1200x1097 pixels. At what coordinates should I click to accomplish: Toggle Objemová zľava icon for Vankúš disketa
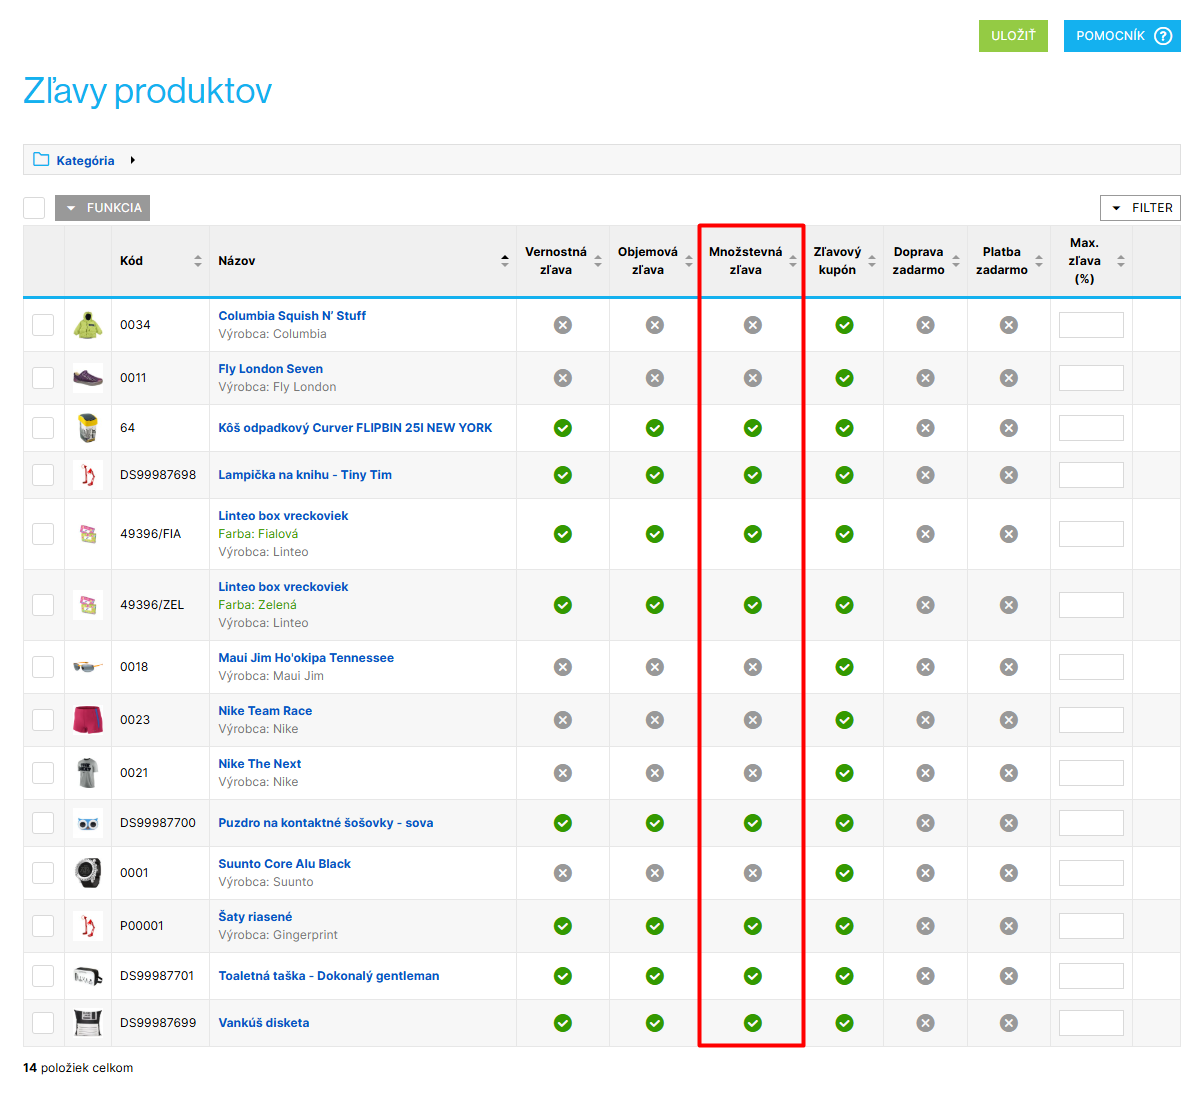655,1023
